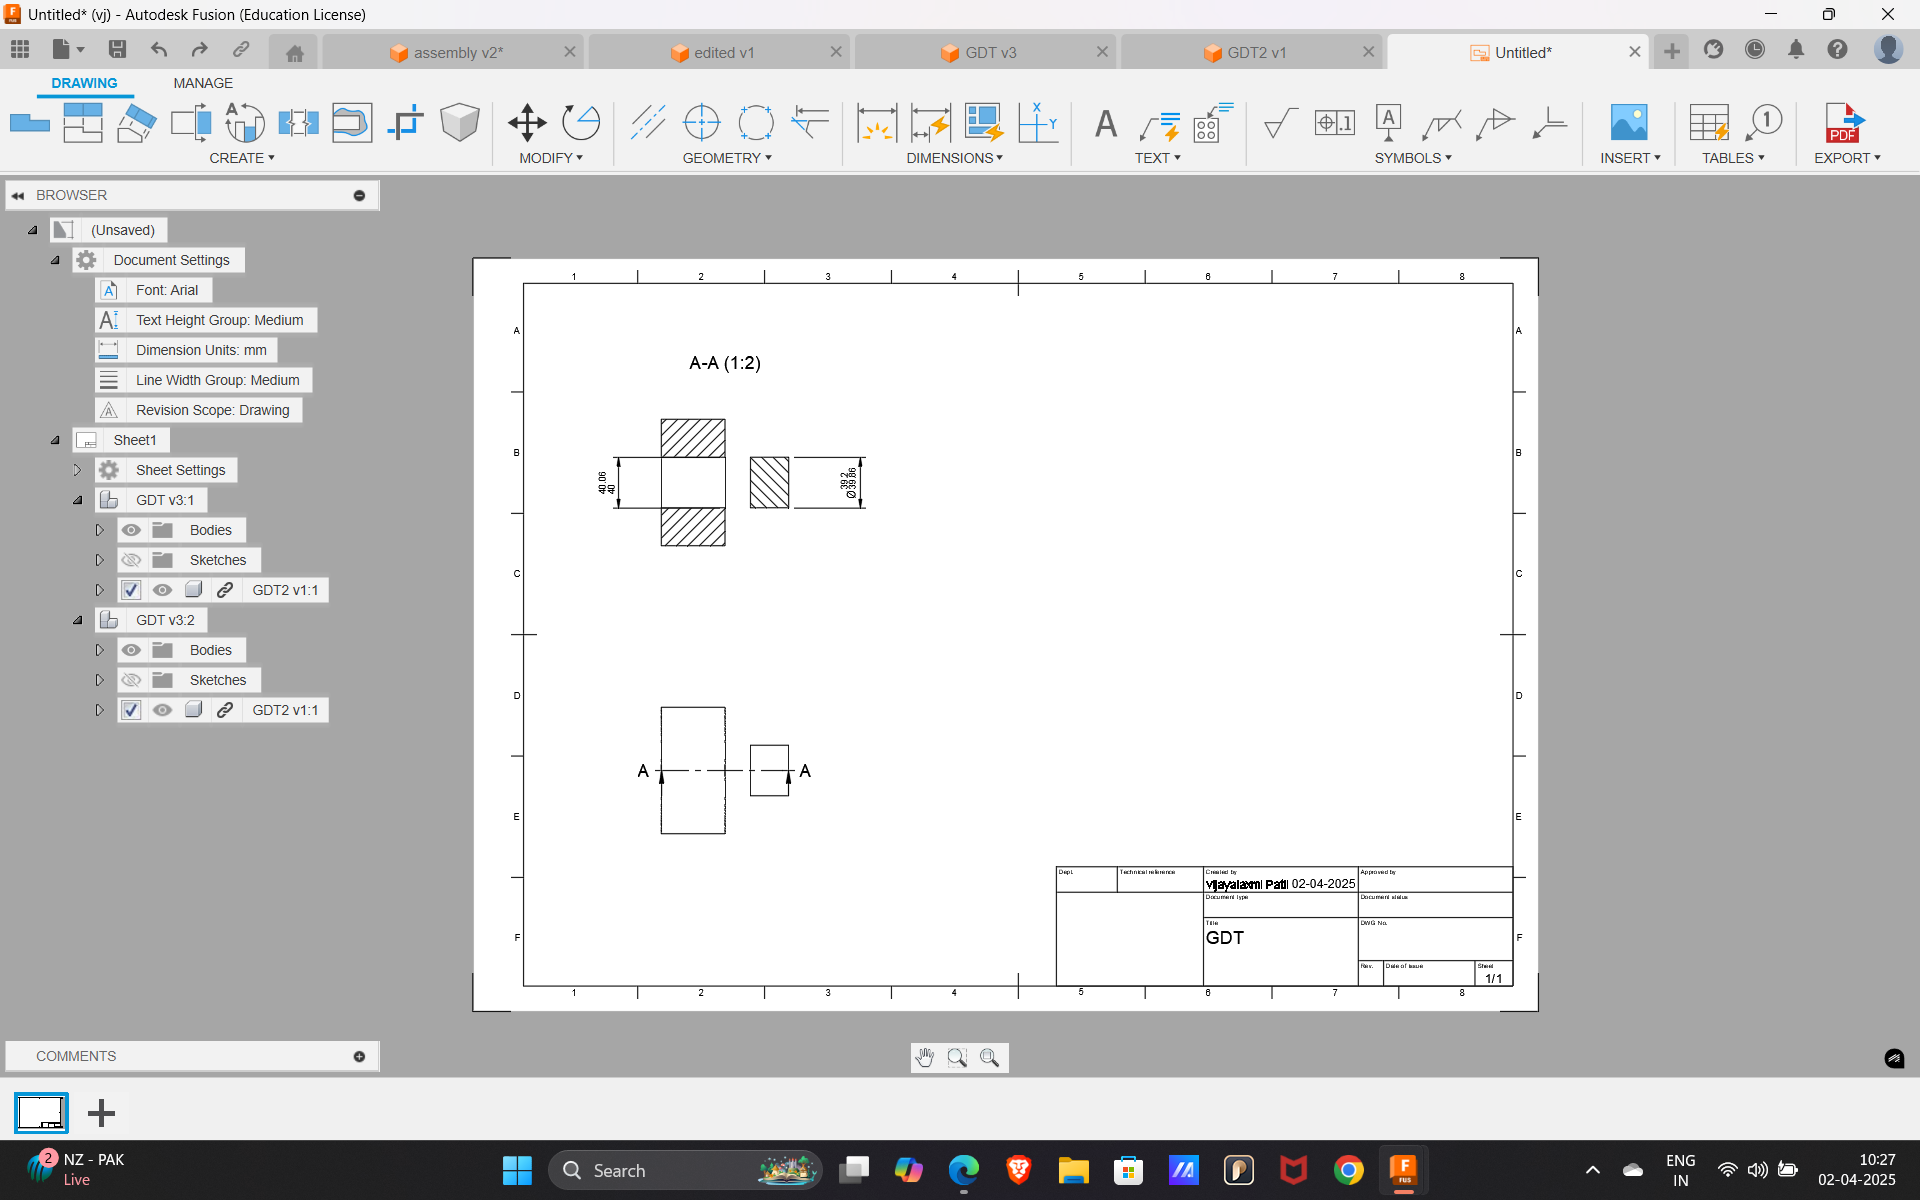The image size is (1920, 1200).
Task: Switch to the GDT v3 document tab
Action: coord(990,52)
